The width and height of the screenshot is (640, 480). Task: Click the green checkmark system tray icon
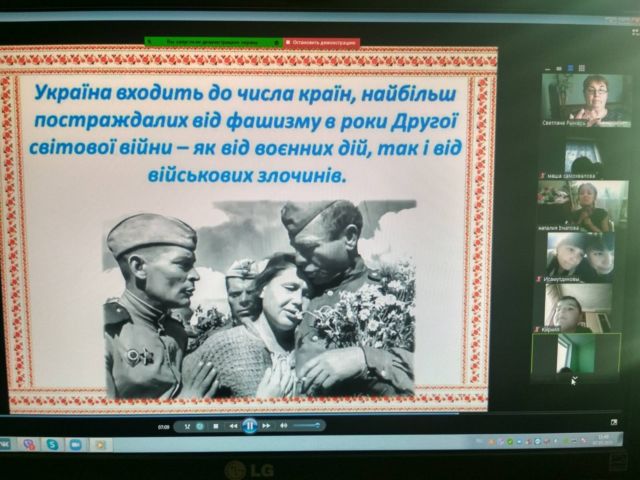510,442
